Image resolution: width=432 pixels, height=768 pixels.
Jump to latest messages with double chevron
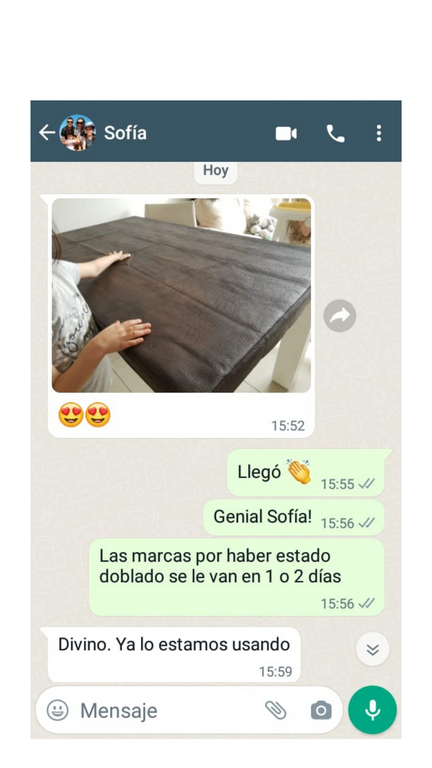tap(373, 649)
